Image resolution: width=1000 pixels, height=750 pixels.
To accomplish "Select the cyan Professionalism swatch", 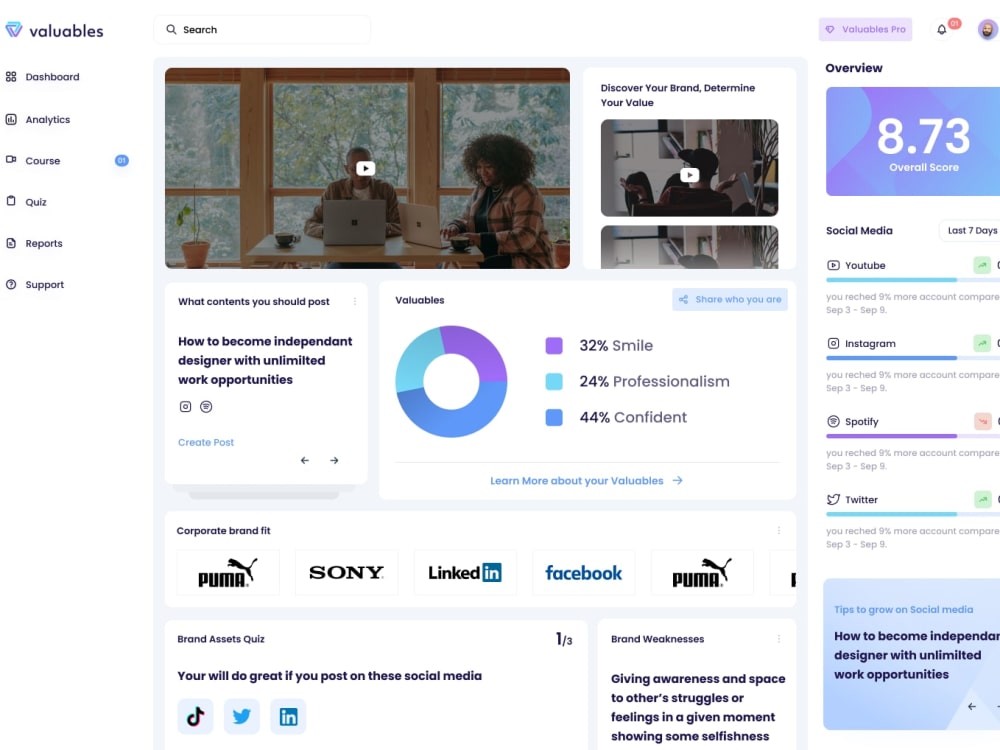I will 554,381.
